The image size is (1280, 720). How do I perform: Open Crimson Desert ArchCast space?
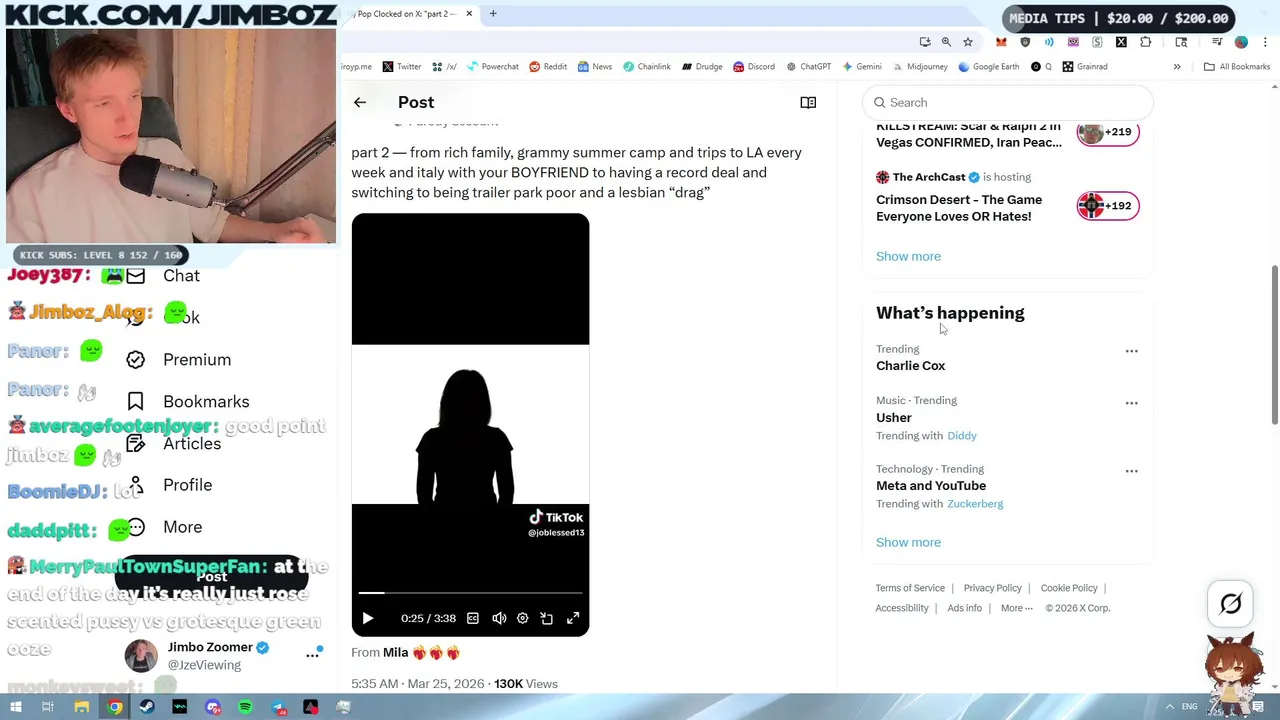coord(959,208)
